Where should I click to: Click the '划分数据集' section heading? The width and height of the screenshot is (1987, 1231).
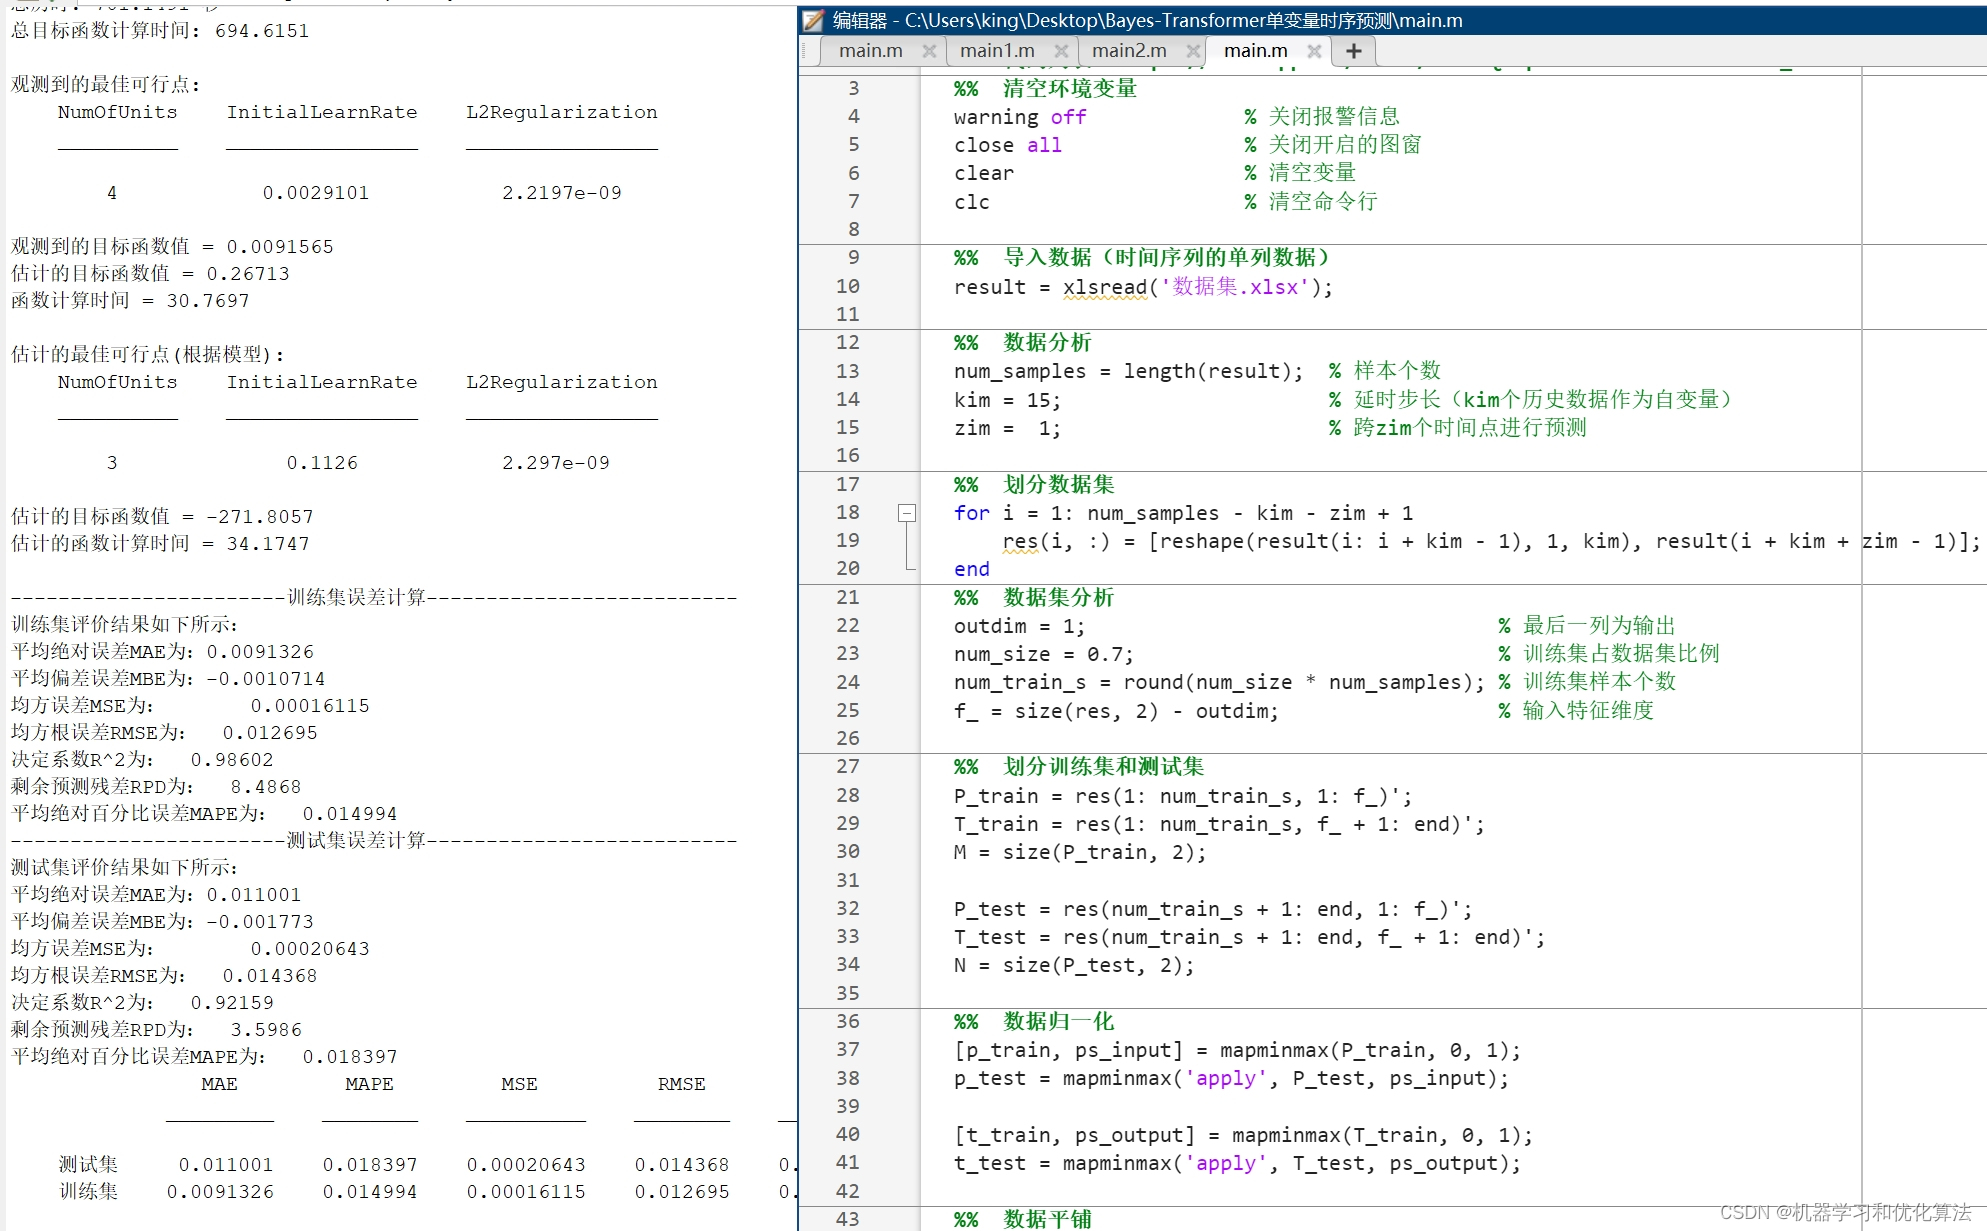click(1059, 485)
